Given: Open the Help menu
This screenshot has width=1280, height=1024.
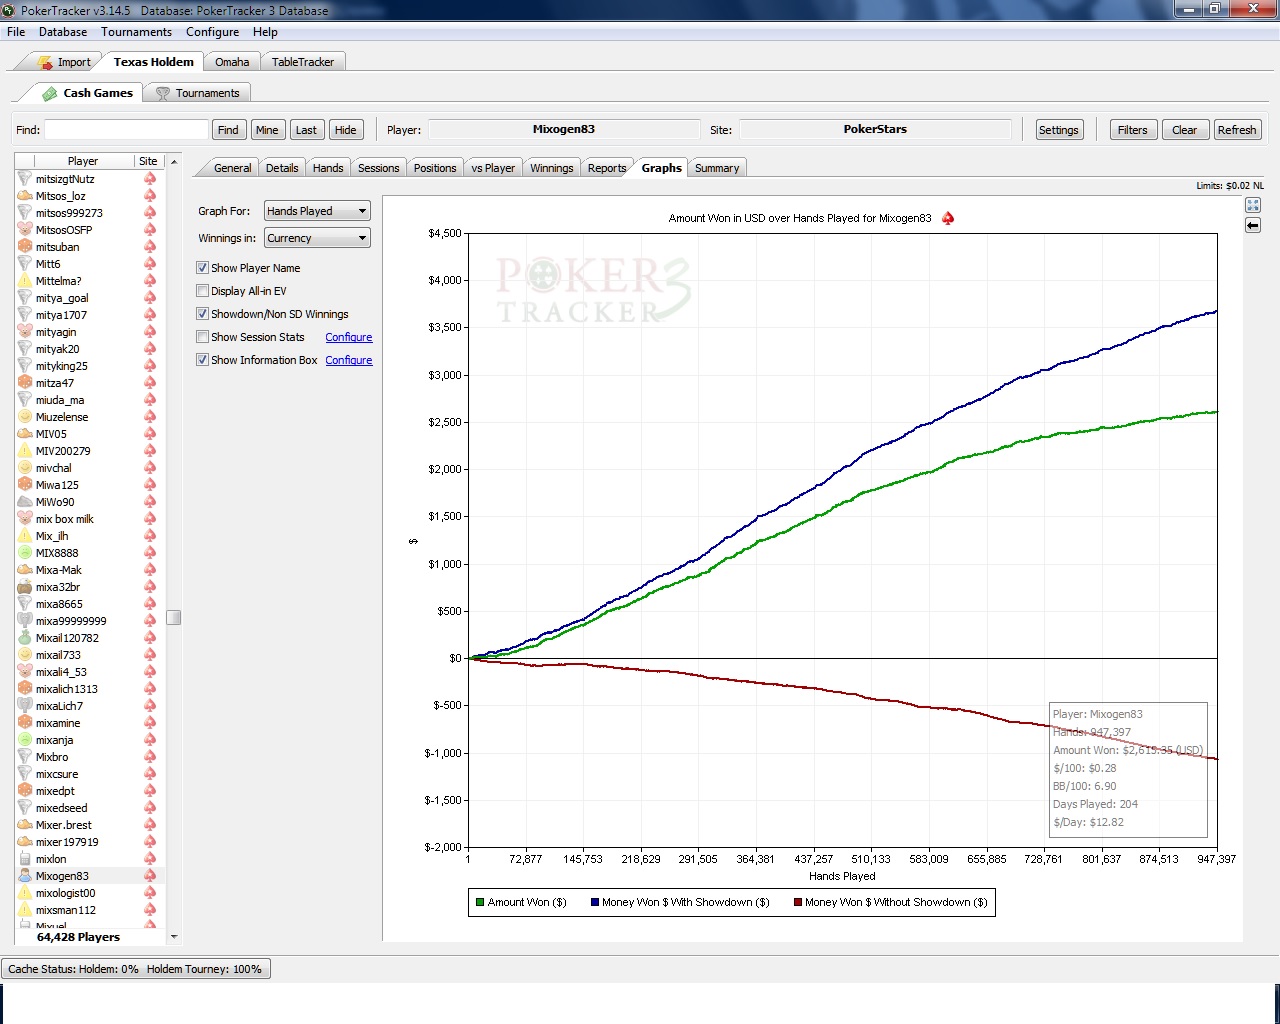Looking at the screenshot, I should coord(265,32).
